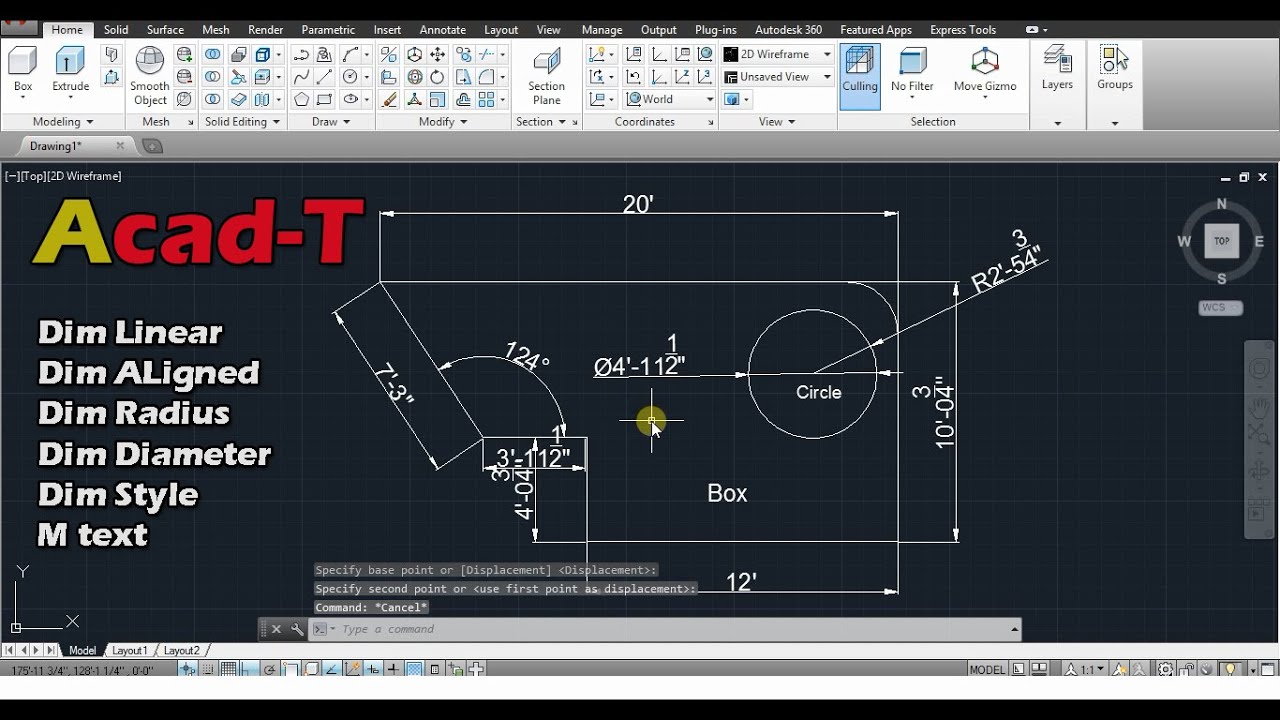Toggle Object Snap in status bar
The width and height of the screenshot is (1280, 720).
(x=290, y=669)
